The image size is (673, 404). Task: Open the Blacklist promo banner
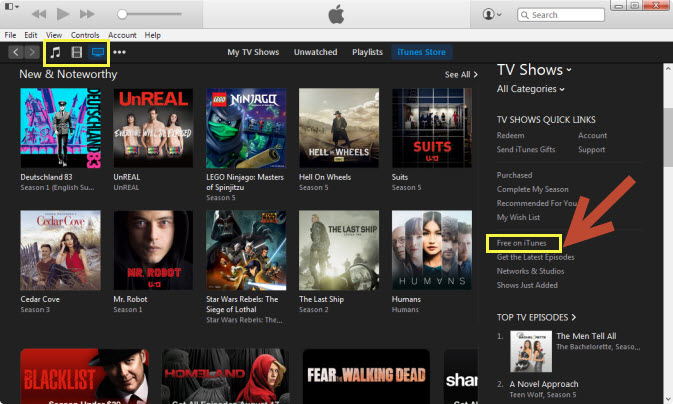[x=85, y=376]
